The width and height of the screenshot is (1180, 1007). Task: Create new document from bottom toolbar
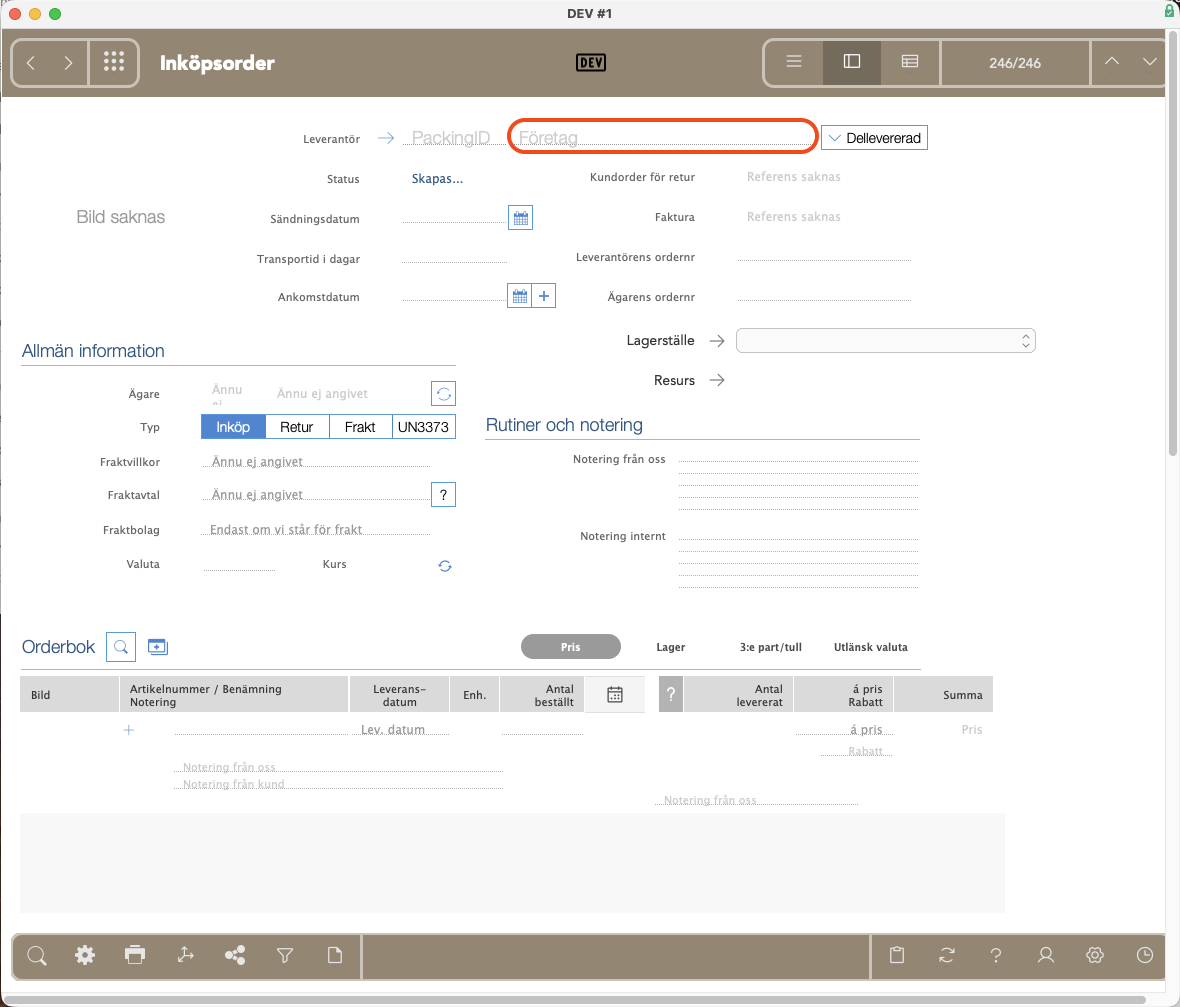(x=335, y=955)
